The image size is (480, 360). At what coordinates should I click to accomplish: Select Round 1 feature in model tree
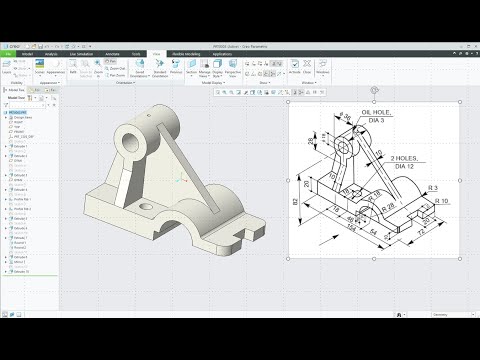click(x=18, y=243)
